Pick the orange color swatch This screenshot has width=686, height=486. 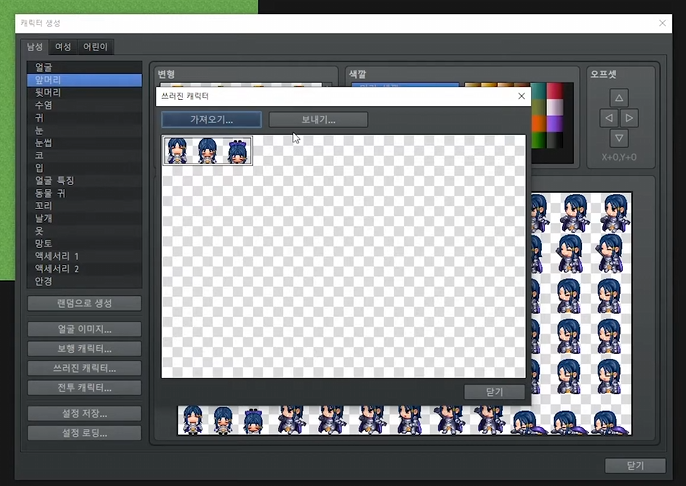(x=539, y=124)
